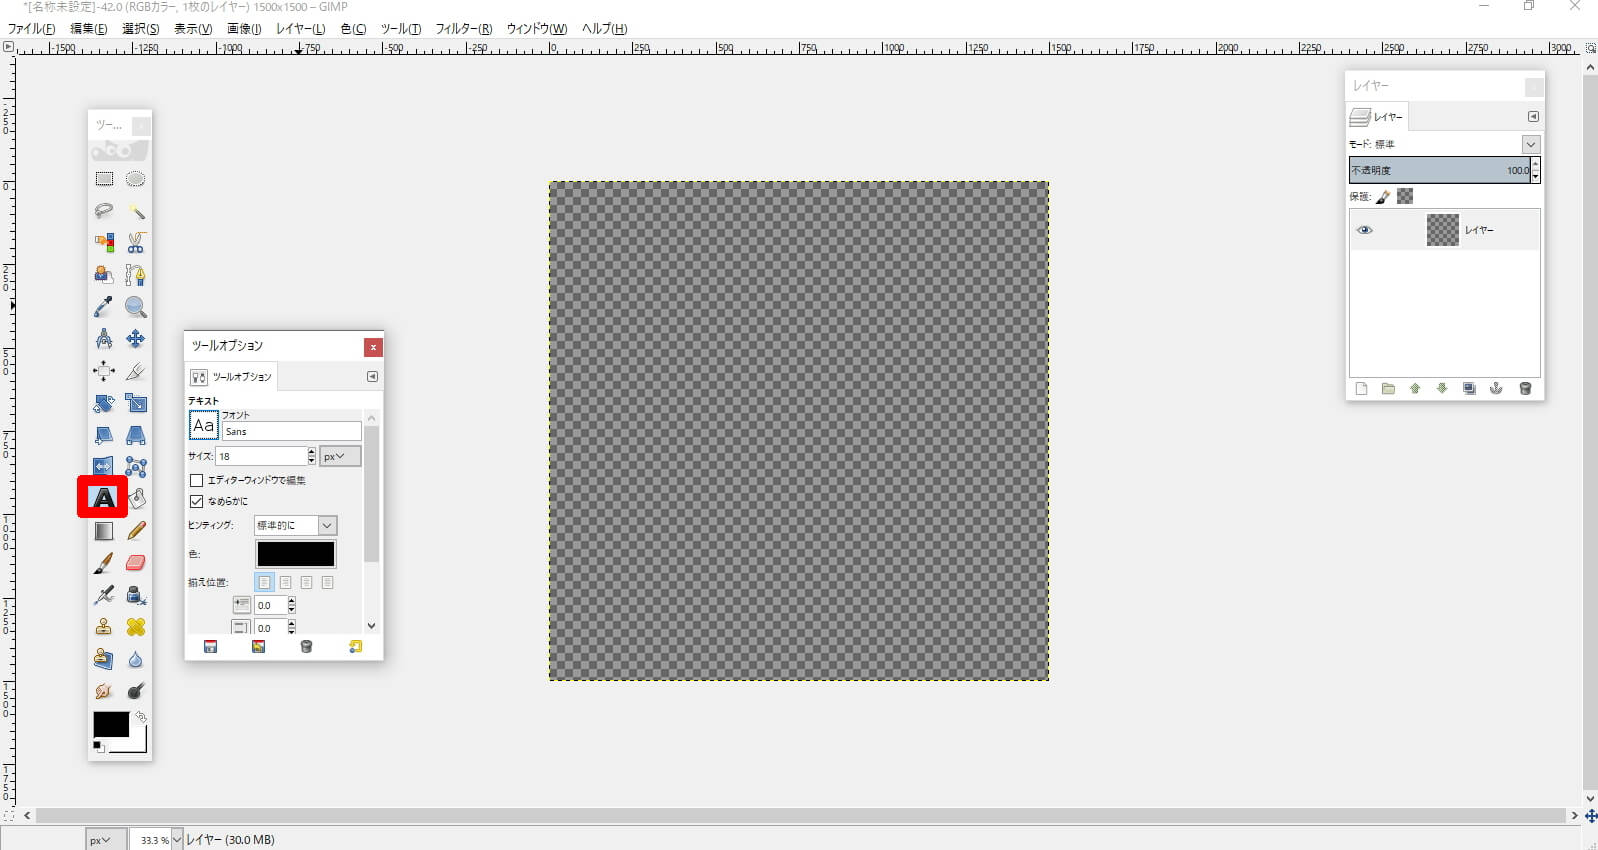Open the status bar px unit dropdown
The height and width of the screenshot is (850, 1598).
point(106,840)
